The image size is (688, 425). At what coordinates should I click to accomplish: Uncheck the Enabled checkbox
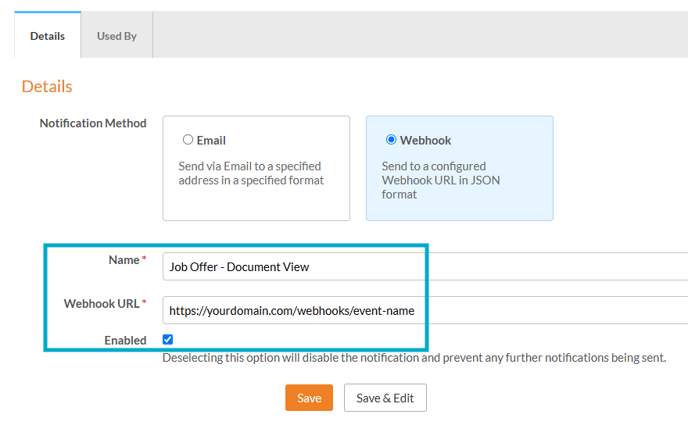coord(168,340)
